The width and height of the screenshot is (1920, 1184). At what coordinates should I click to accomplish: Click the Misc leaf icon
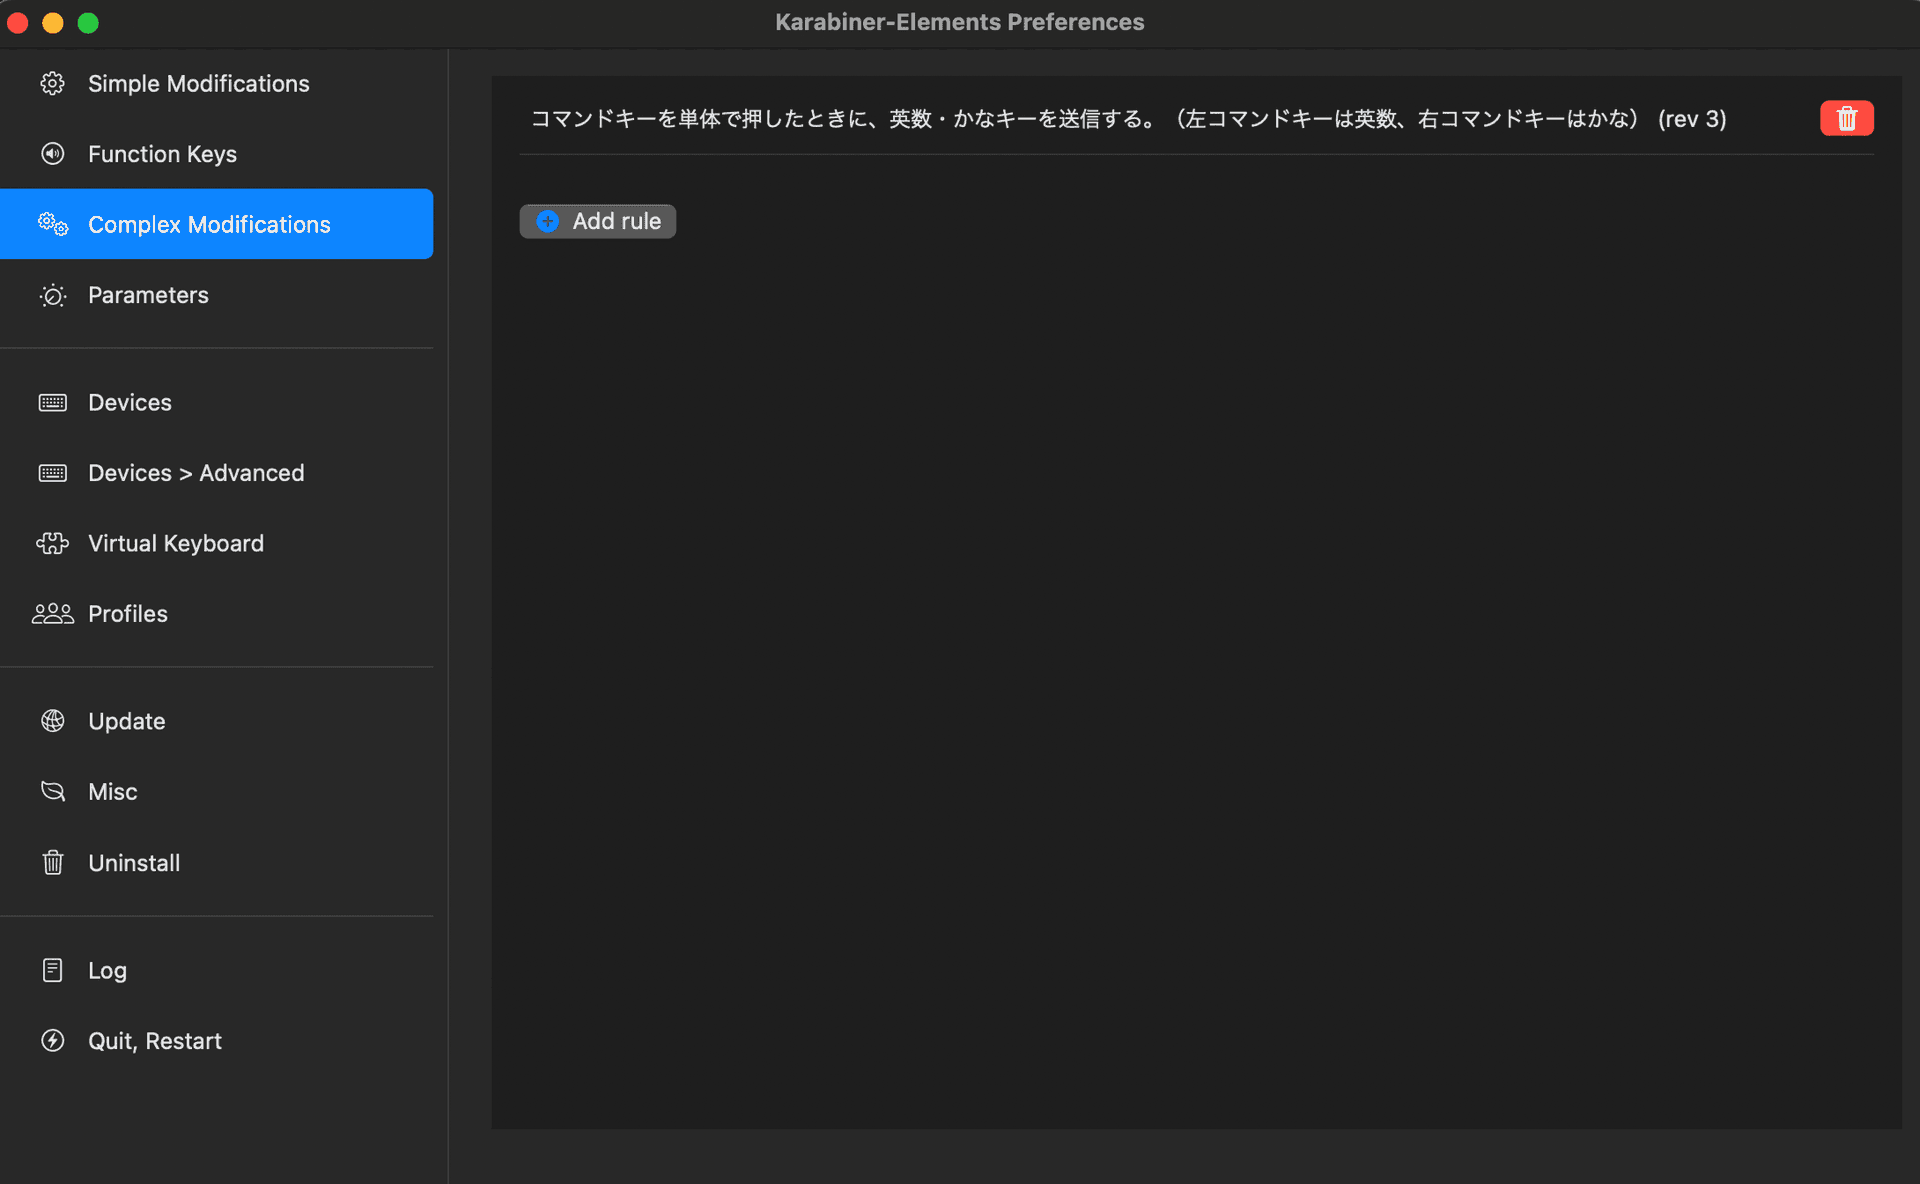click(53, 791)
